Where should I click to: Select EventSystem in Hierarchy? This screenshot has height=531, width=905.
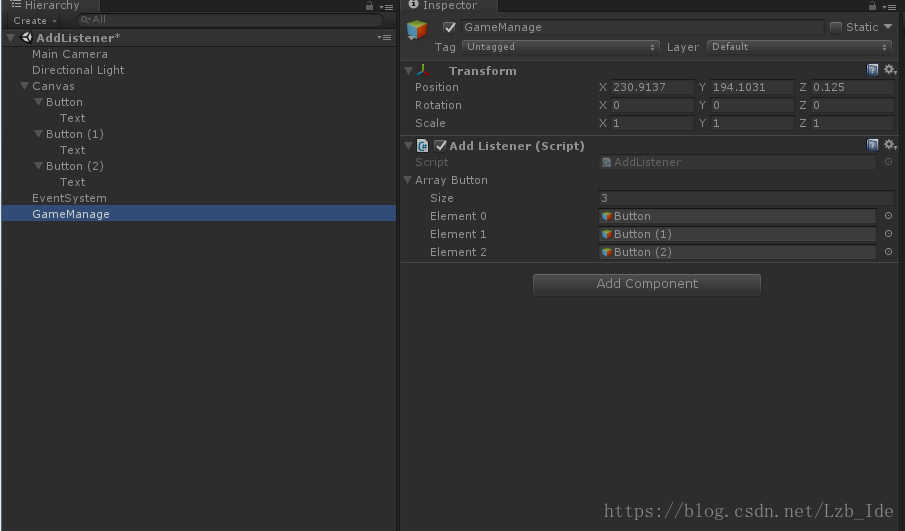[69, 198]
